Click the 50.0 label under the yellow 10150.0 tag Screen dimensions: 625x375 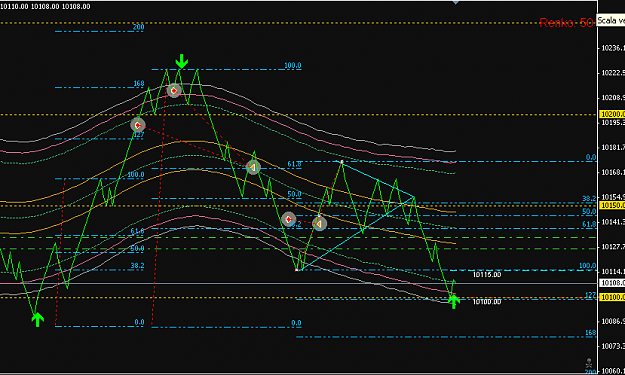pyautogui.click(x=589, y=212)
